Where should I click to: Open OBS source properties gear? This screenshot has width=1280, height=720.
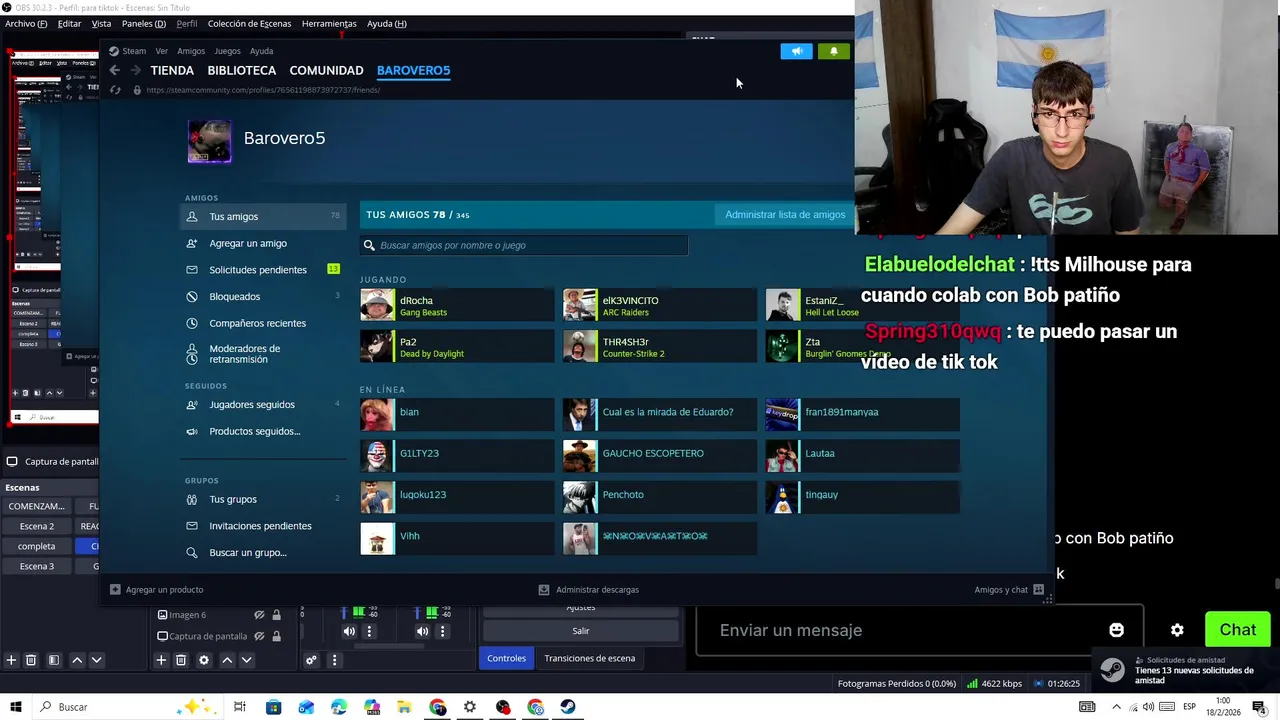point(204,660)
